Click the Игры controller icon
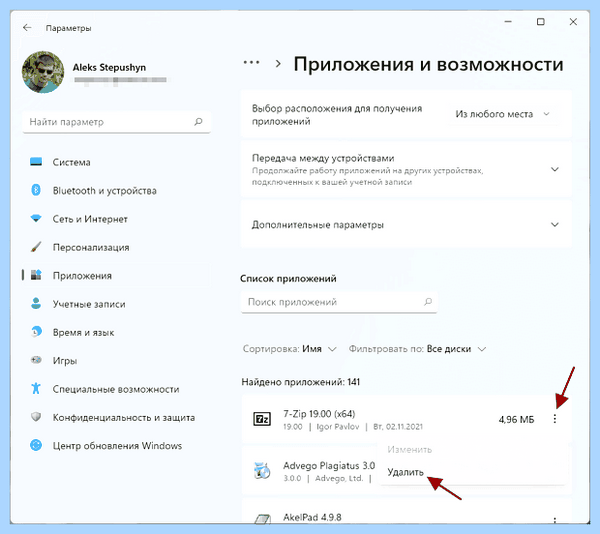Image resolution: width=600 pixels, height=534 pixels. click(36, 360)
